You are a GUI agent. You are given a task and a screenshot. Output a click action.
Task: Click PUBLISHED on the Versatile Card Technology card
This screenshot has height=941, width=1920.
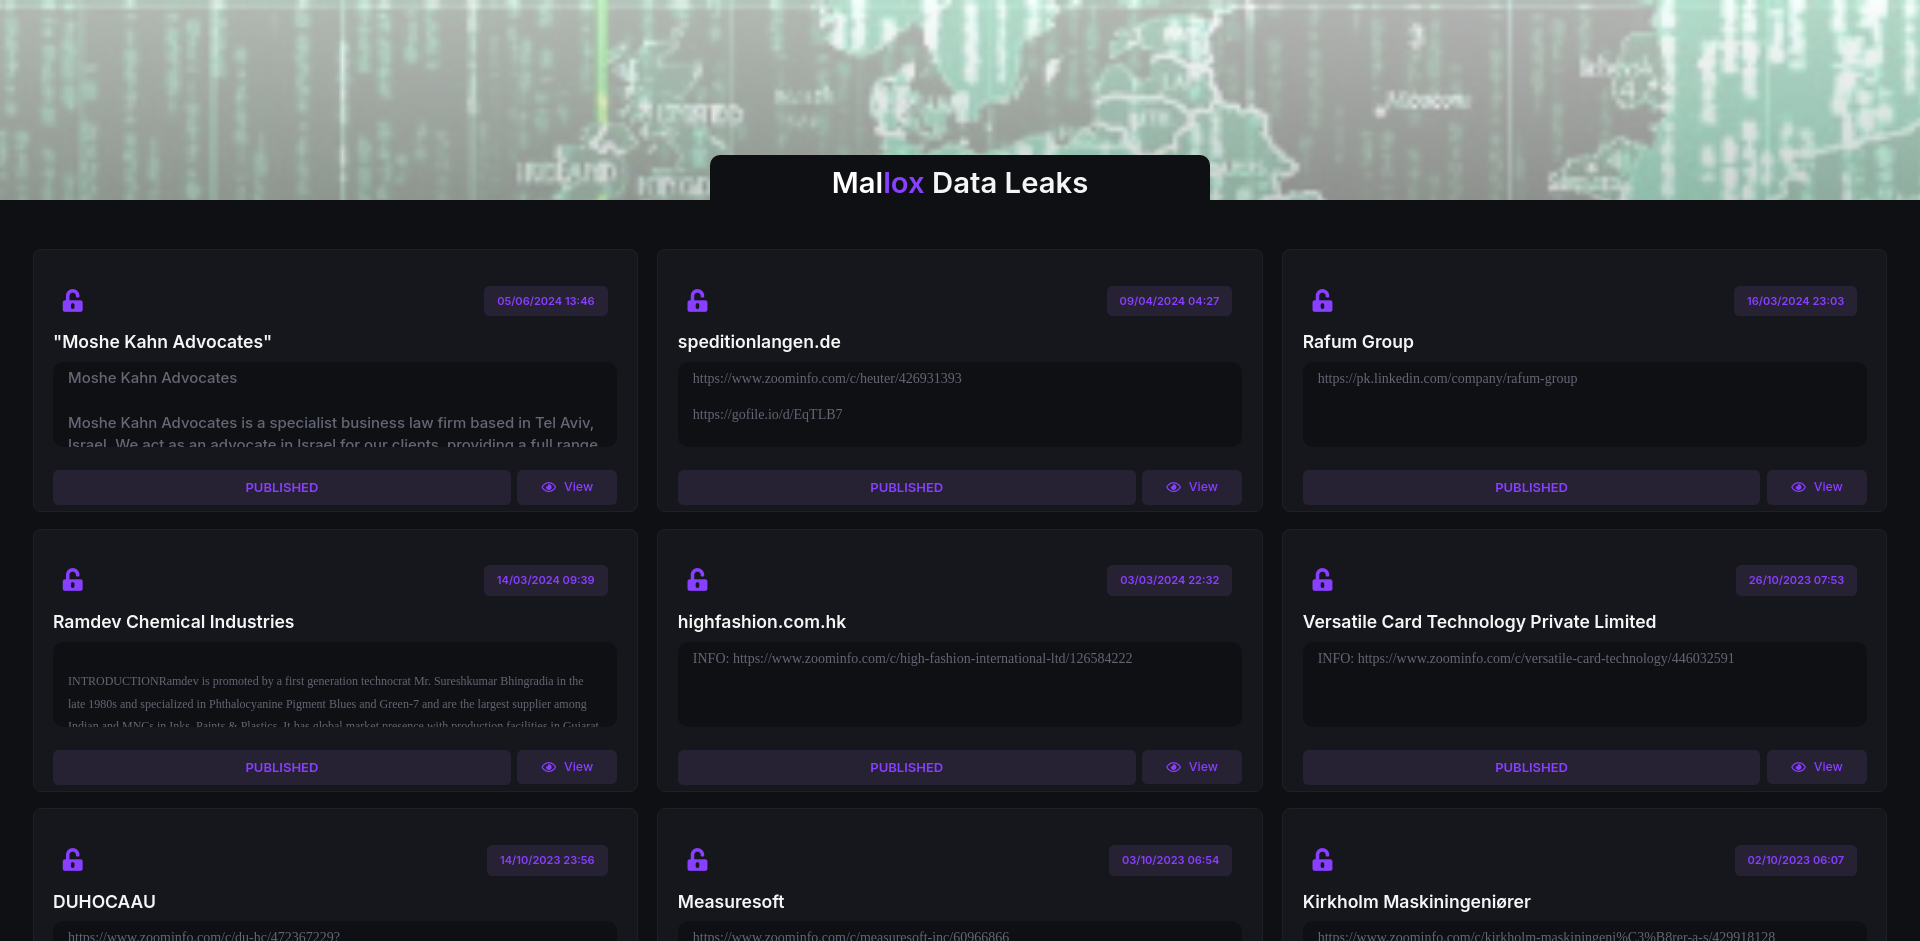tap(1530, 767)
